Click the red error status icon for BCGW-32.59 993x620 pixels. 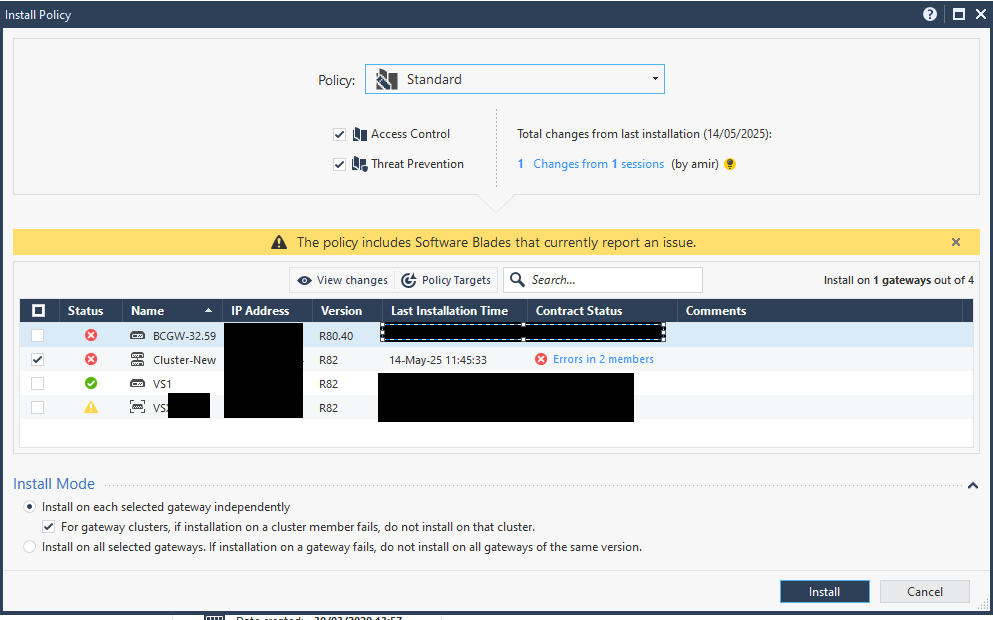point(91,336)
